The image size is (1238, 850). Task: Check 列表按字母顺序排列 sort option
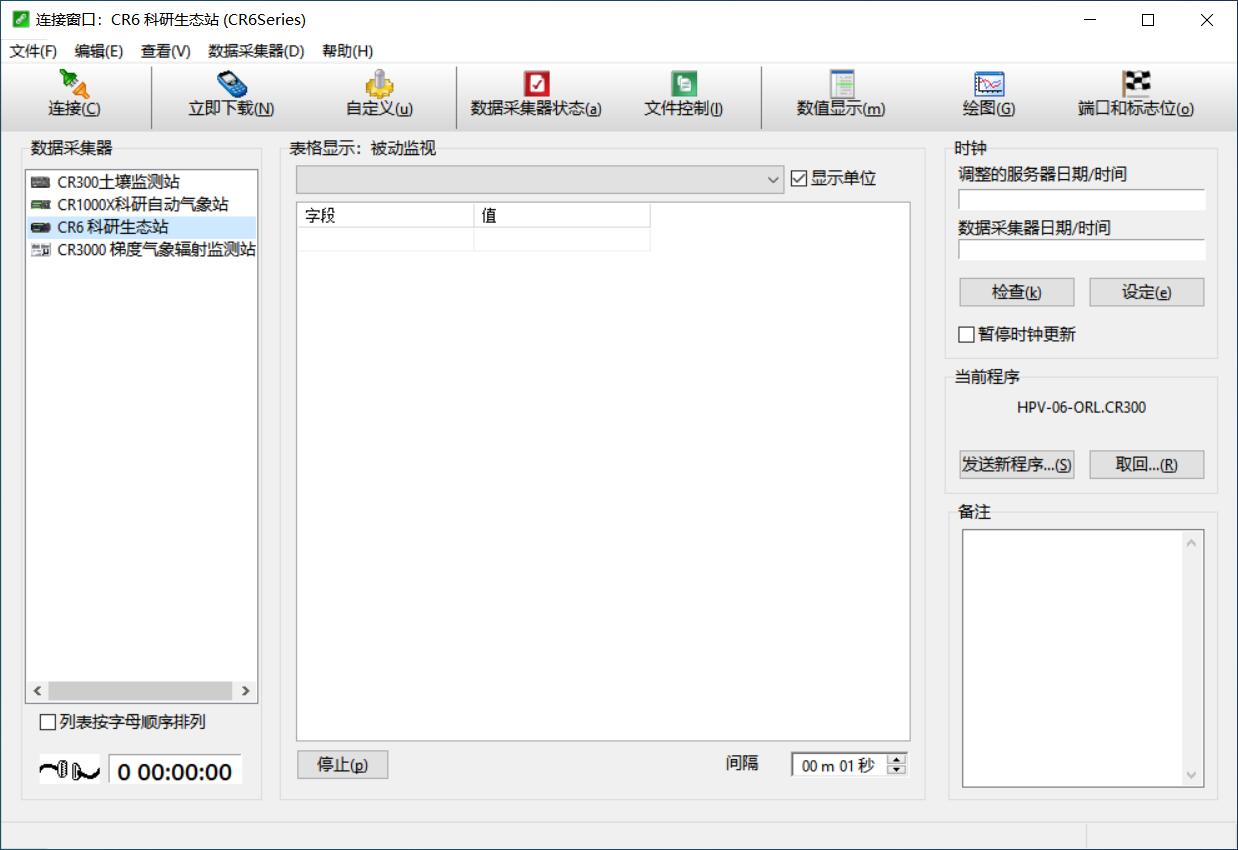pos(47,722)
